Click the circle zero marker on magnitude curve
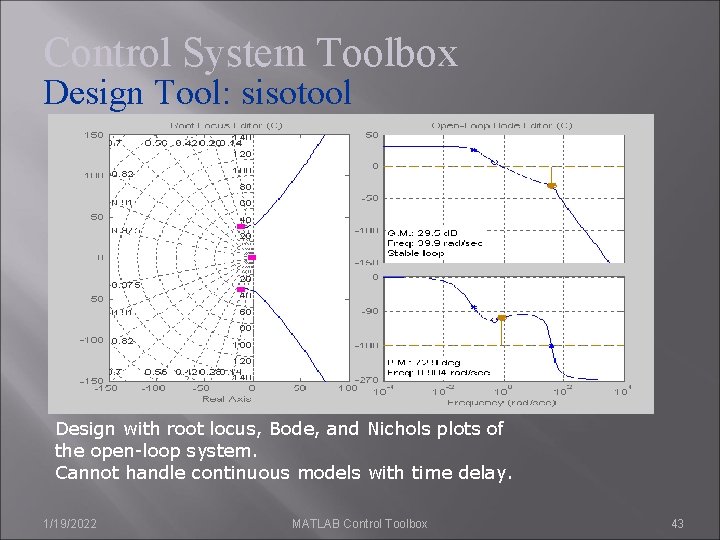 pyautogui.click(x=494, y=162)
